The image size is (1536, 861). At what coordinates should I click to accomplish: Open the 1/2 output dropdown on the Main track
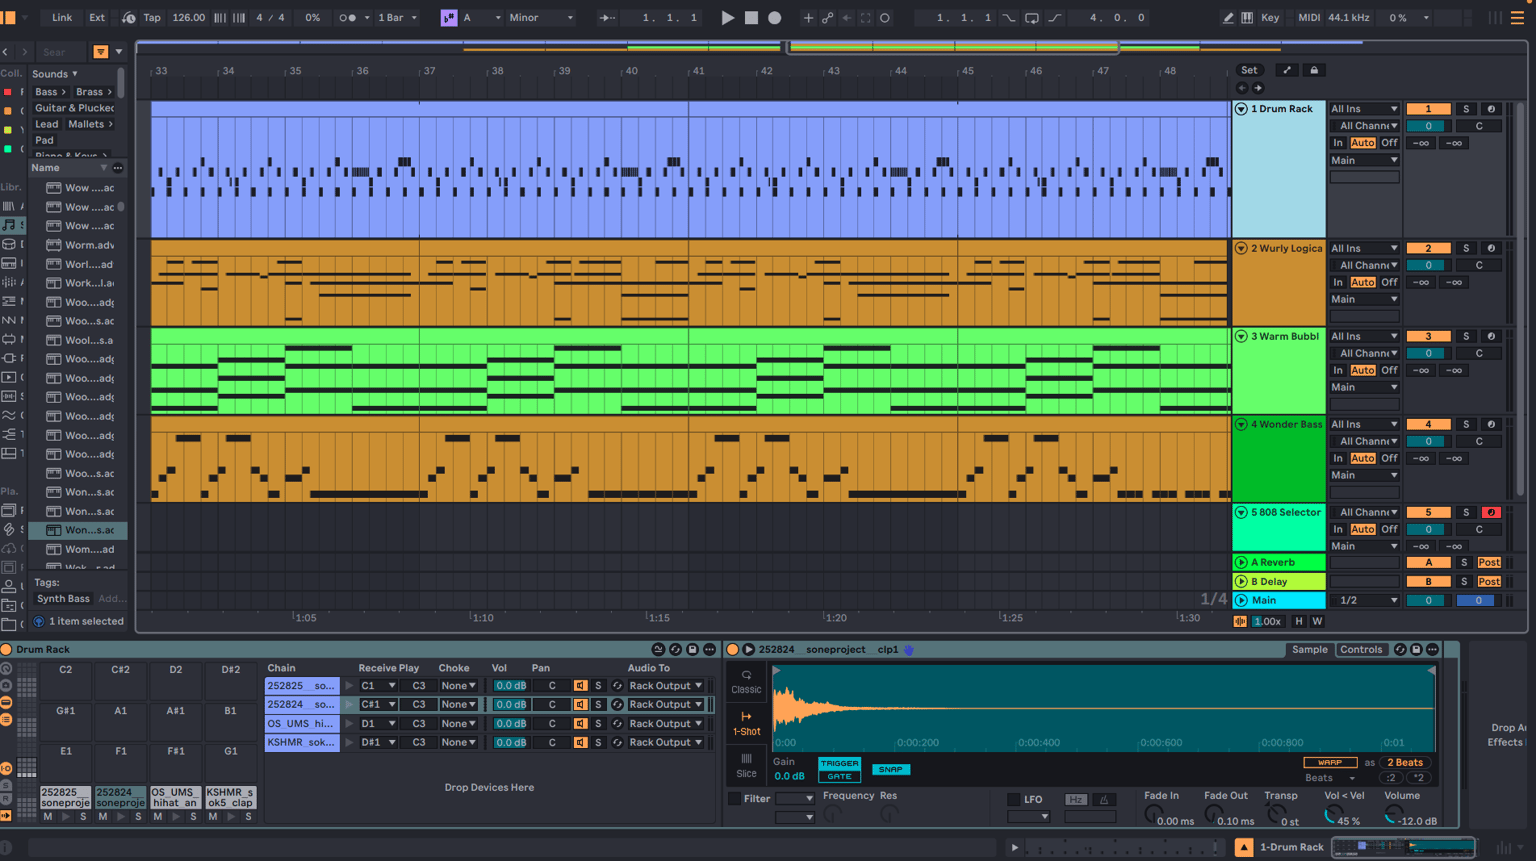pyautogui.click(x=1364, y=601)
